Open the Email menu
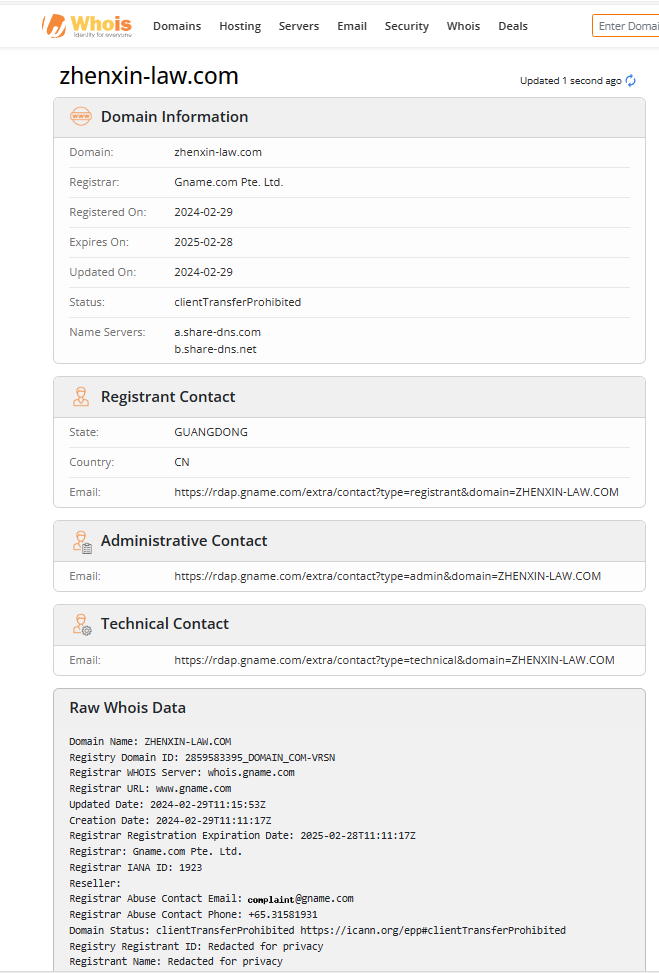 pos(352,26)
